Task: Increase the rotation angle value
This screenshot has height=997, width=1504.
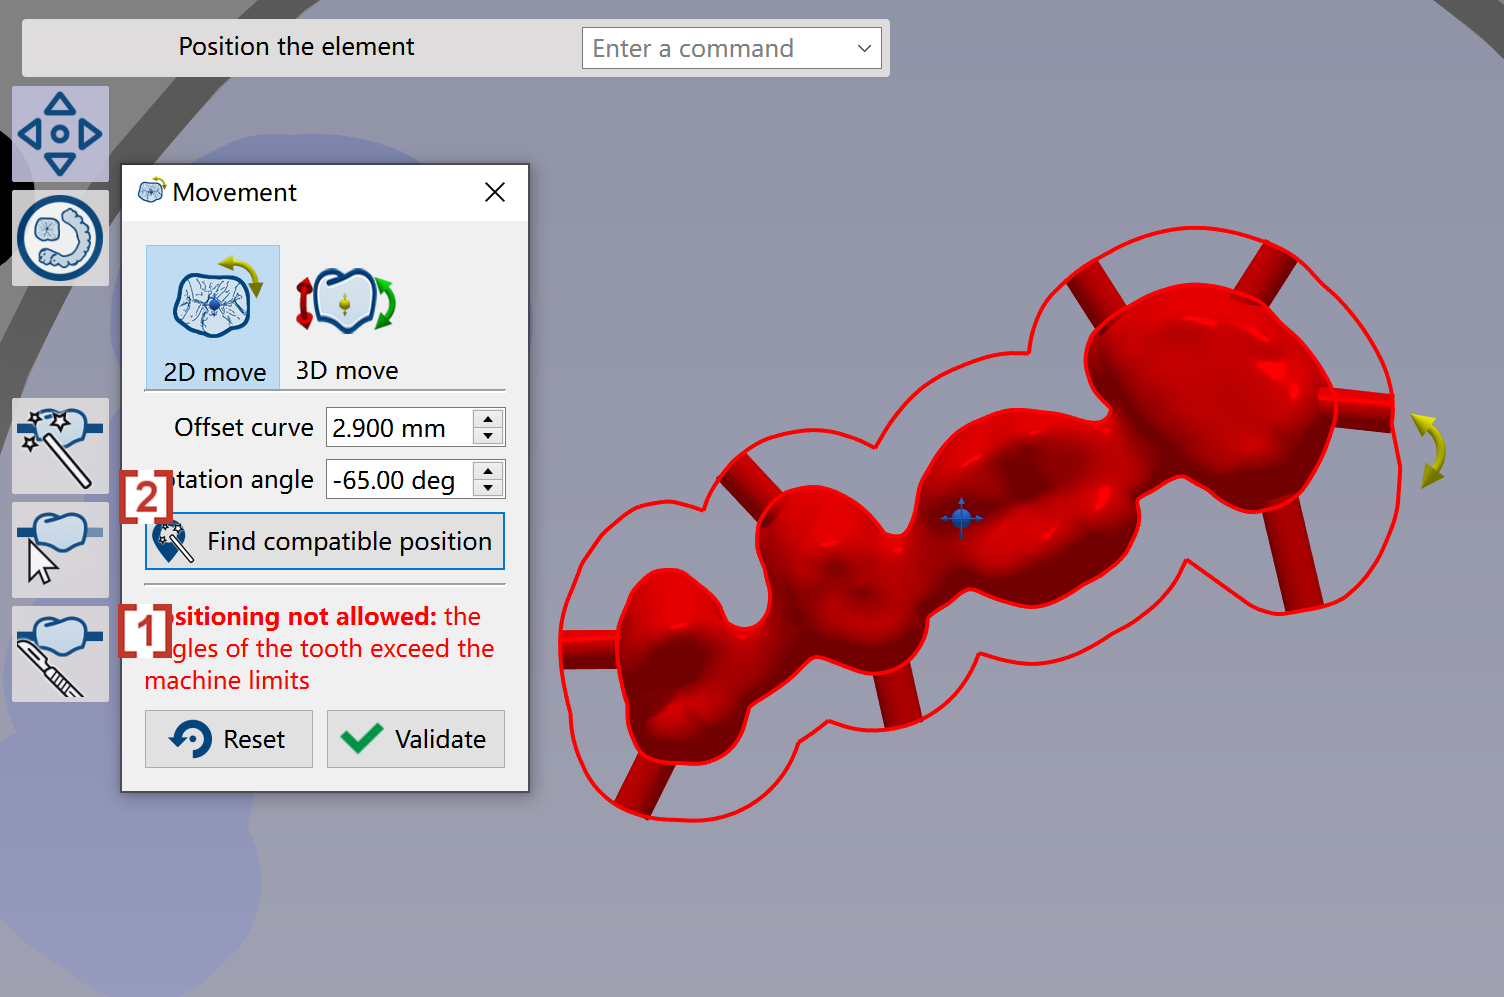Action: point(488,471)
